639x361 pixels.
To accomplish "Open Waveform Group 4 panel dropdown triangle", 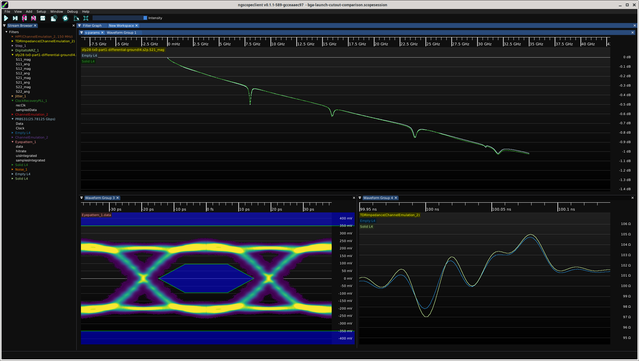I will pos(360,198).
